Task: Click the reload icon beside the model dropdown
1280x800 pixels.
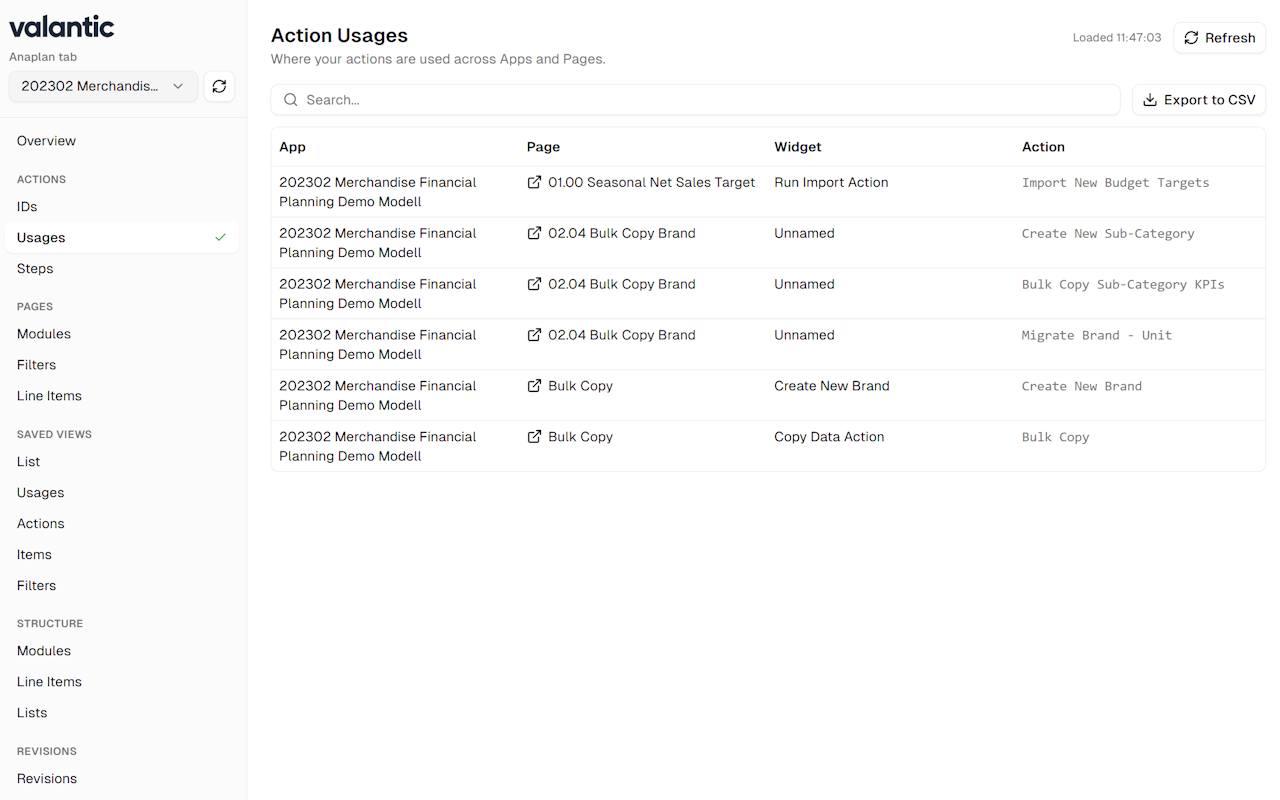Action: pos(219,86)
